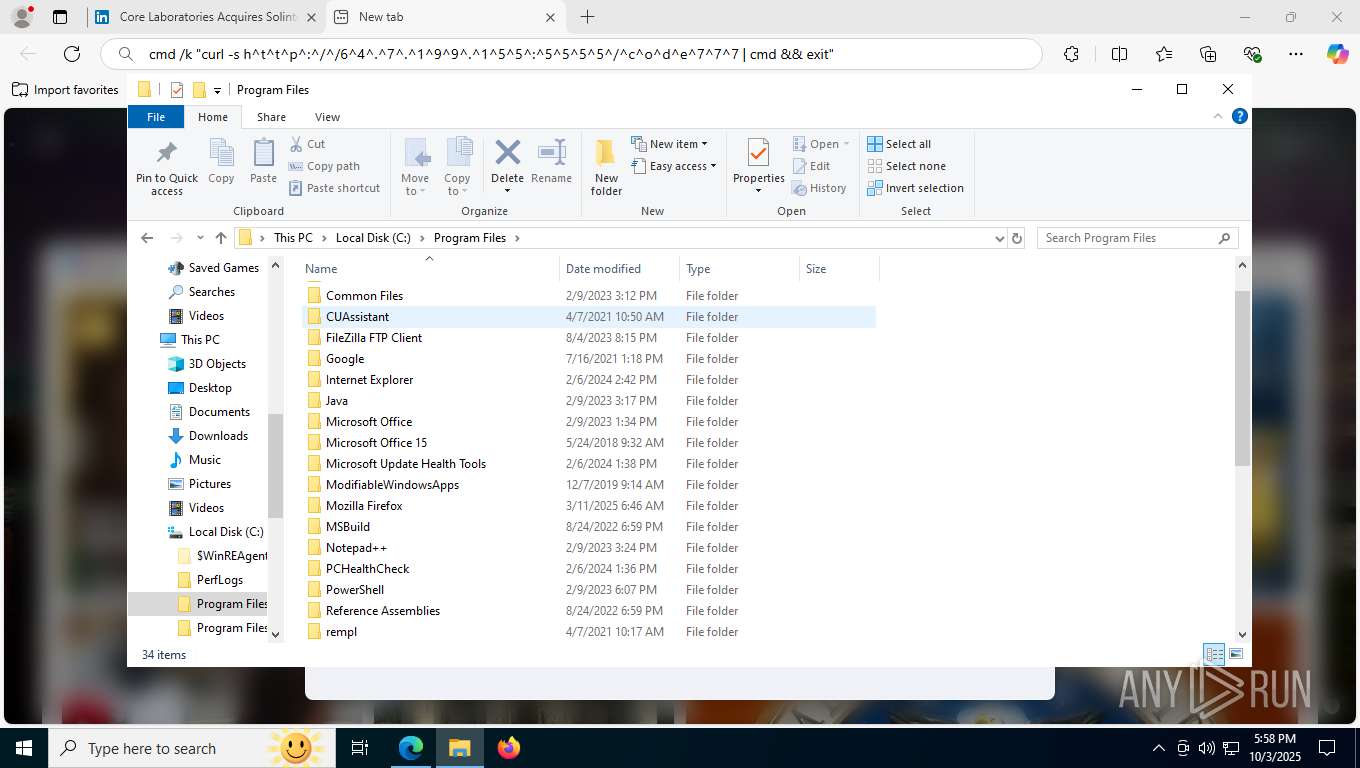The height and width of the screenshot is (768, 1360).
Task: Click the red Delete icon
Action: (x=507, y=152)
